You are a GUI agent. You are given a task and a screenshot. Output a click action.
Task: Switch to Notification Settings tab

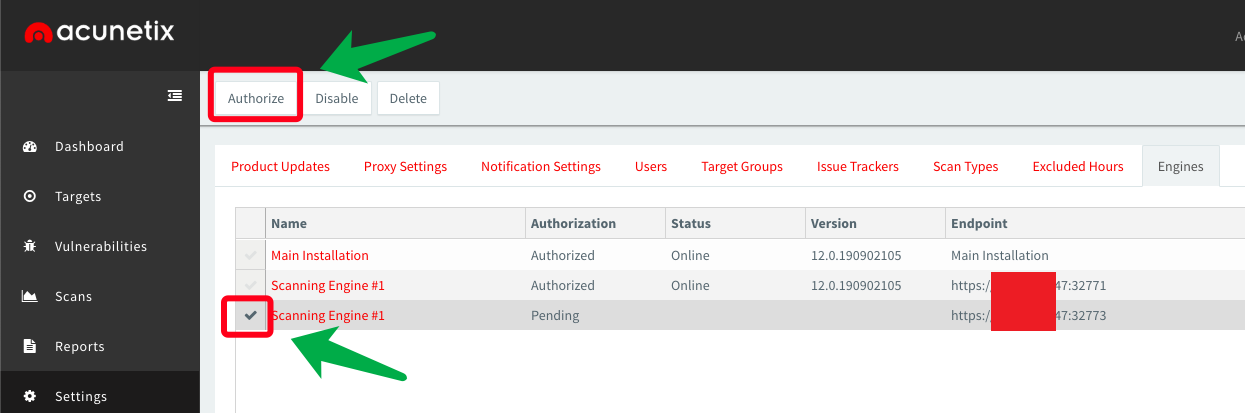click(x=541, y=166)
